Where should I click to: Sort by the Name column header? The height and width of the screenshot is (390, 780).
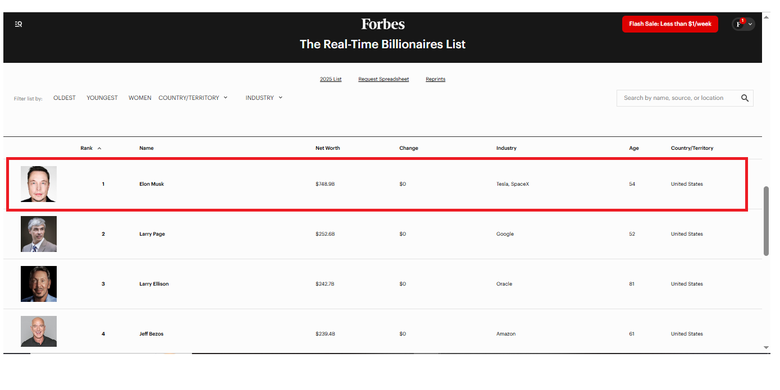pos(146,148)
